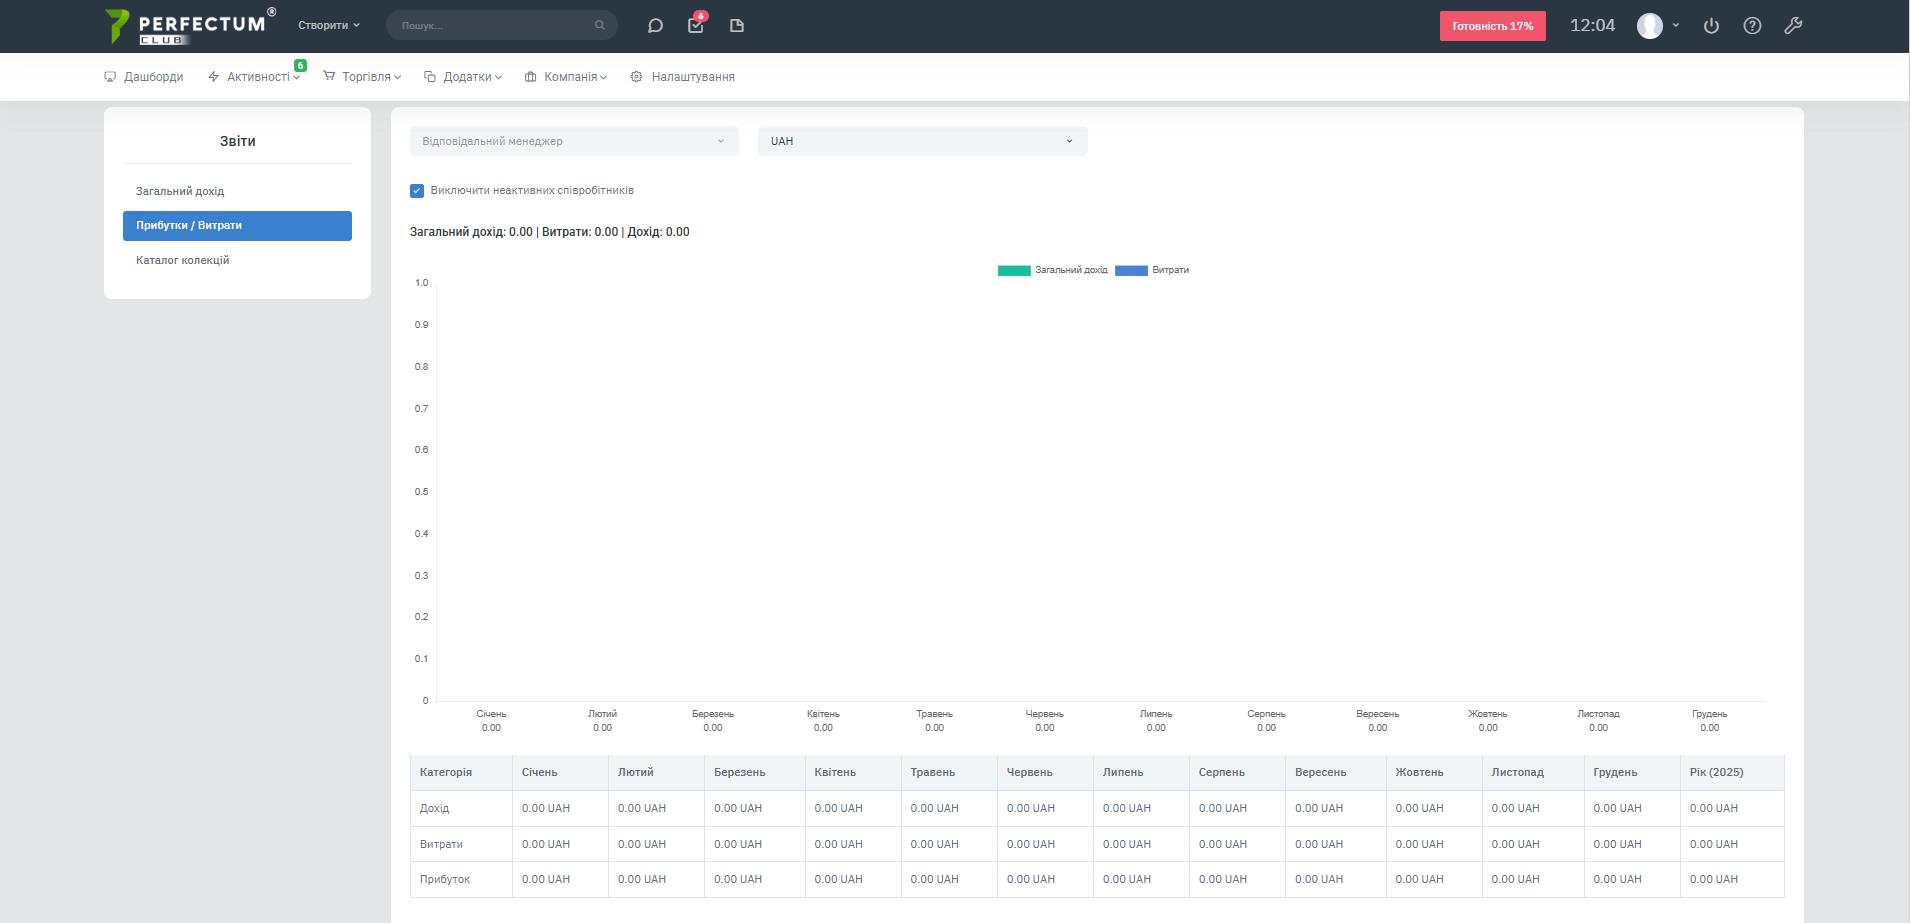This screenshot has height=923, width=1910.
Task: Click the Готовність 17% button
Action: click(x=1492, y=26)
